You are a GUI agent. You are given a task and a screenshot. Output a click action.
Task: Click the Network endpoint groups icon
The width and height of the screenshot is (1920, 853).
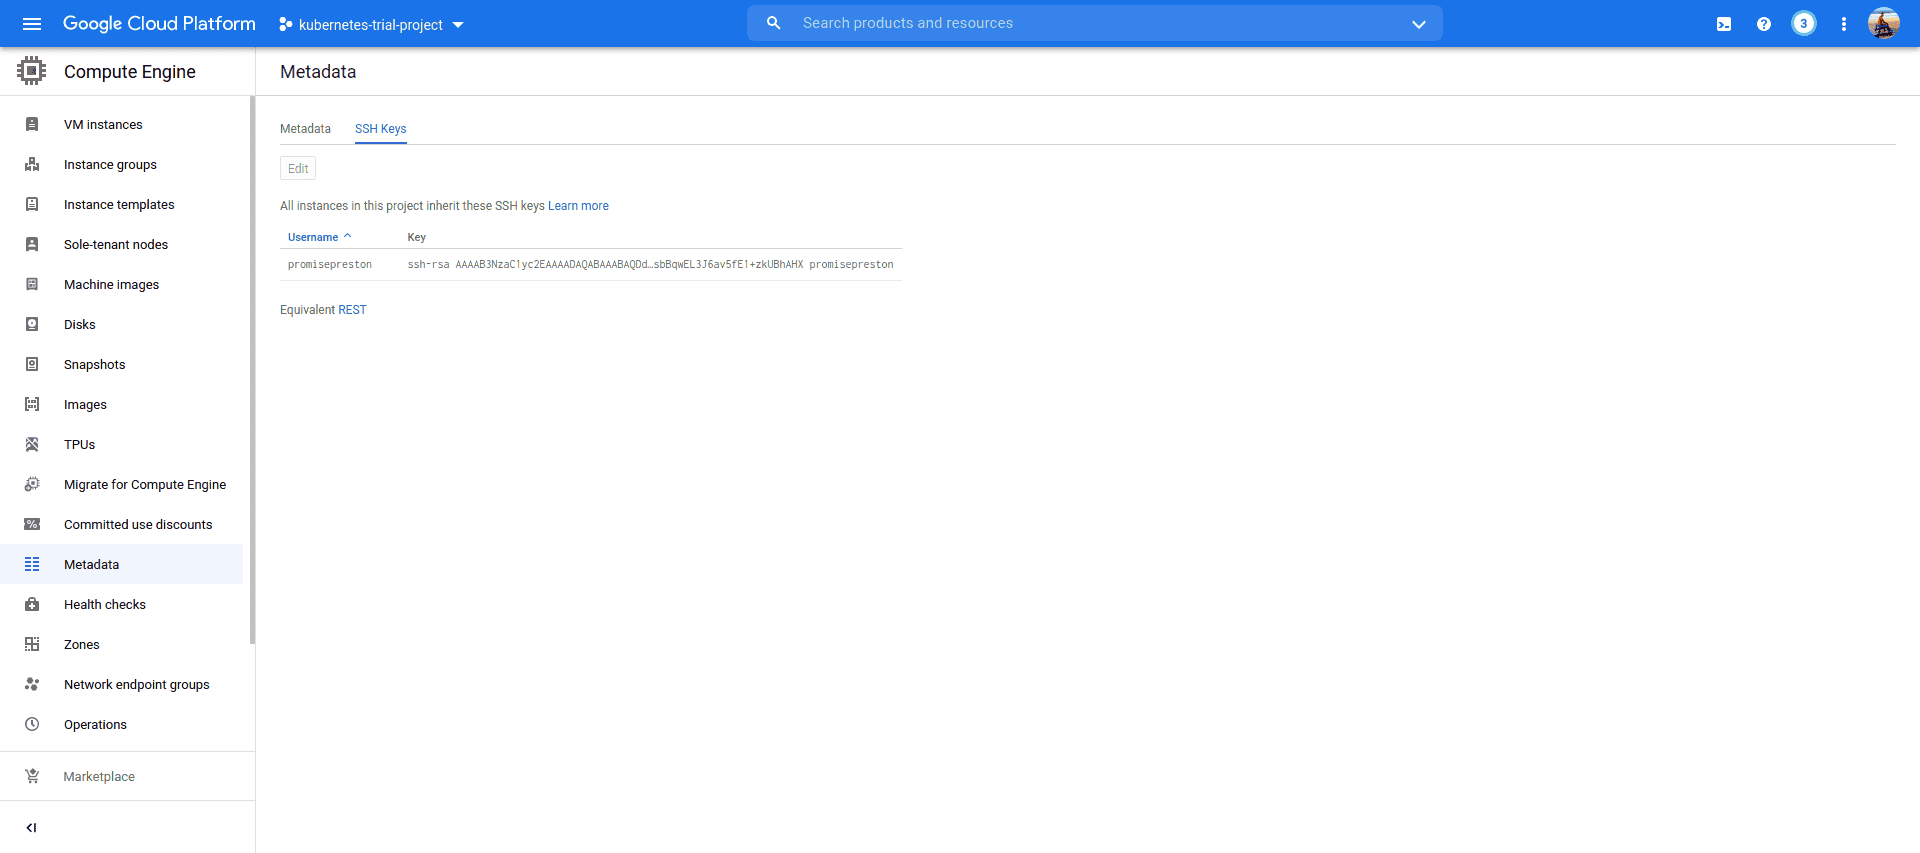(32, 684)
